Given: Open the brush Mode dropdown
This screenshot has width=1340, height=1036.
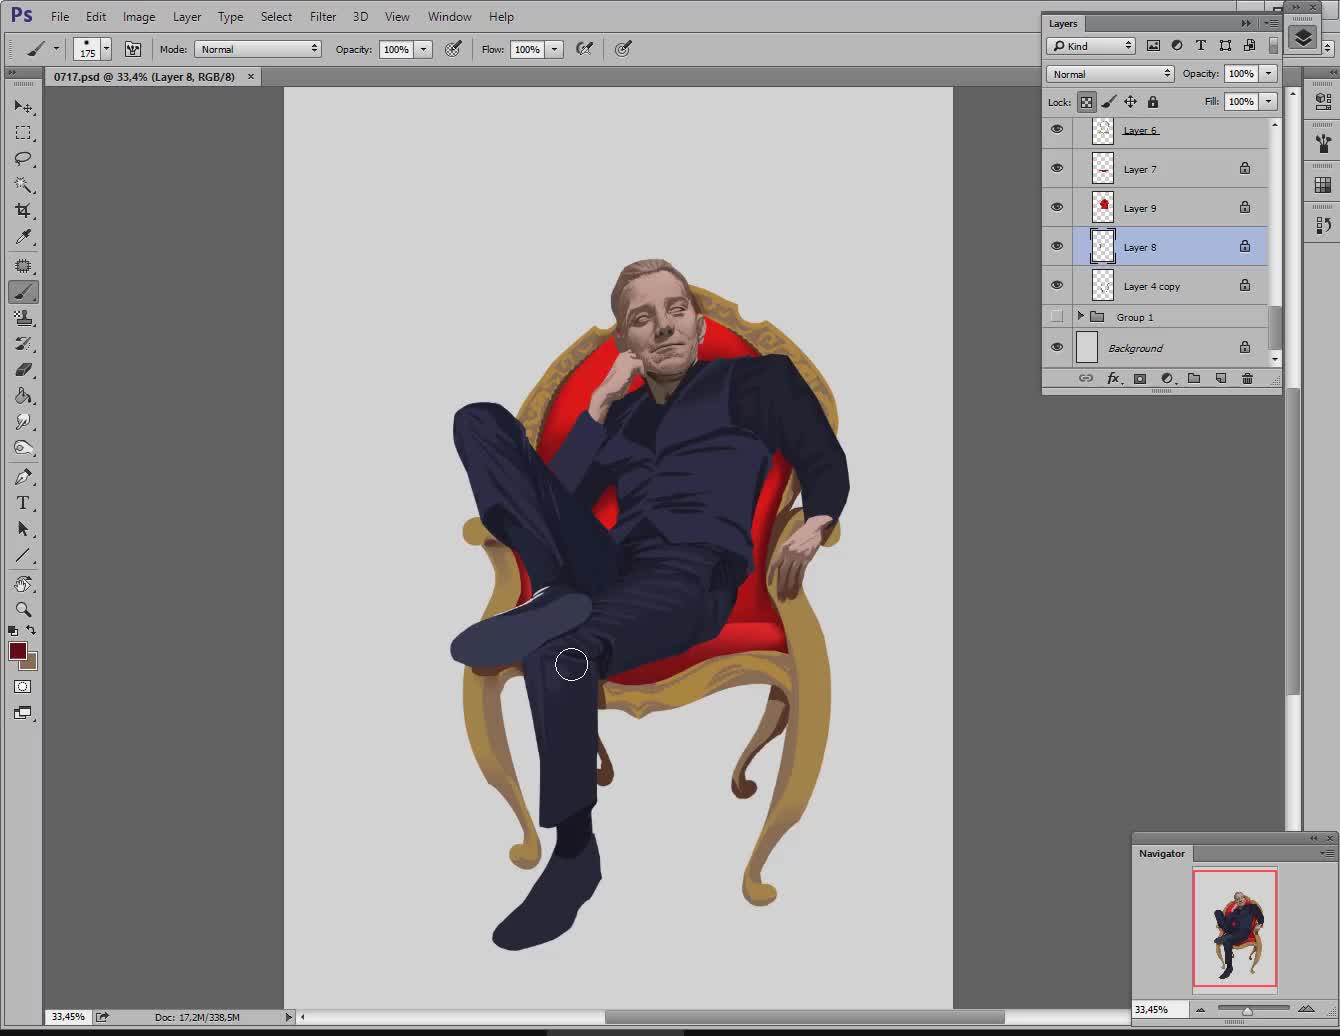Looking at the screenshot, I should tap(258, 49).
